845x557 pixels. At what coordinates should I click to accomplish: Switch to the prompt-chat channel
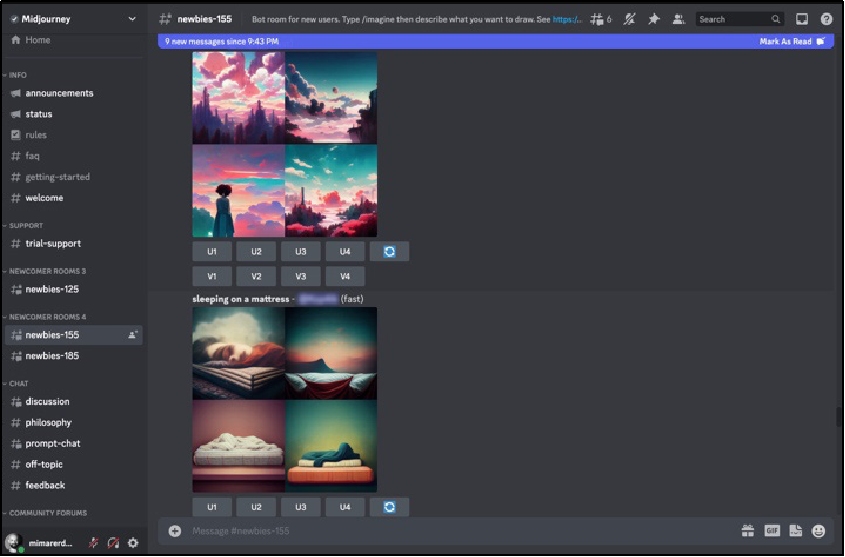click(53, 443)
